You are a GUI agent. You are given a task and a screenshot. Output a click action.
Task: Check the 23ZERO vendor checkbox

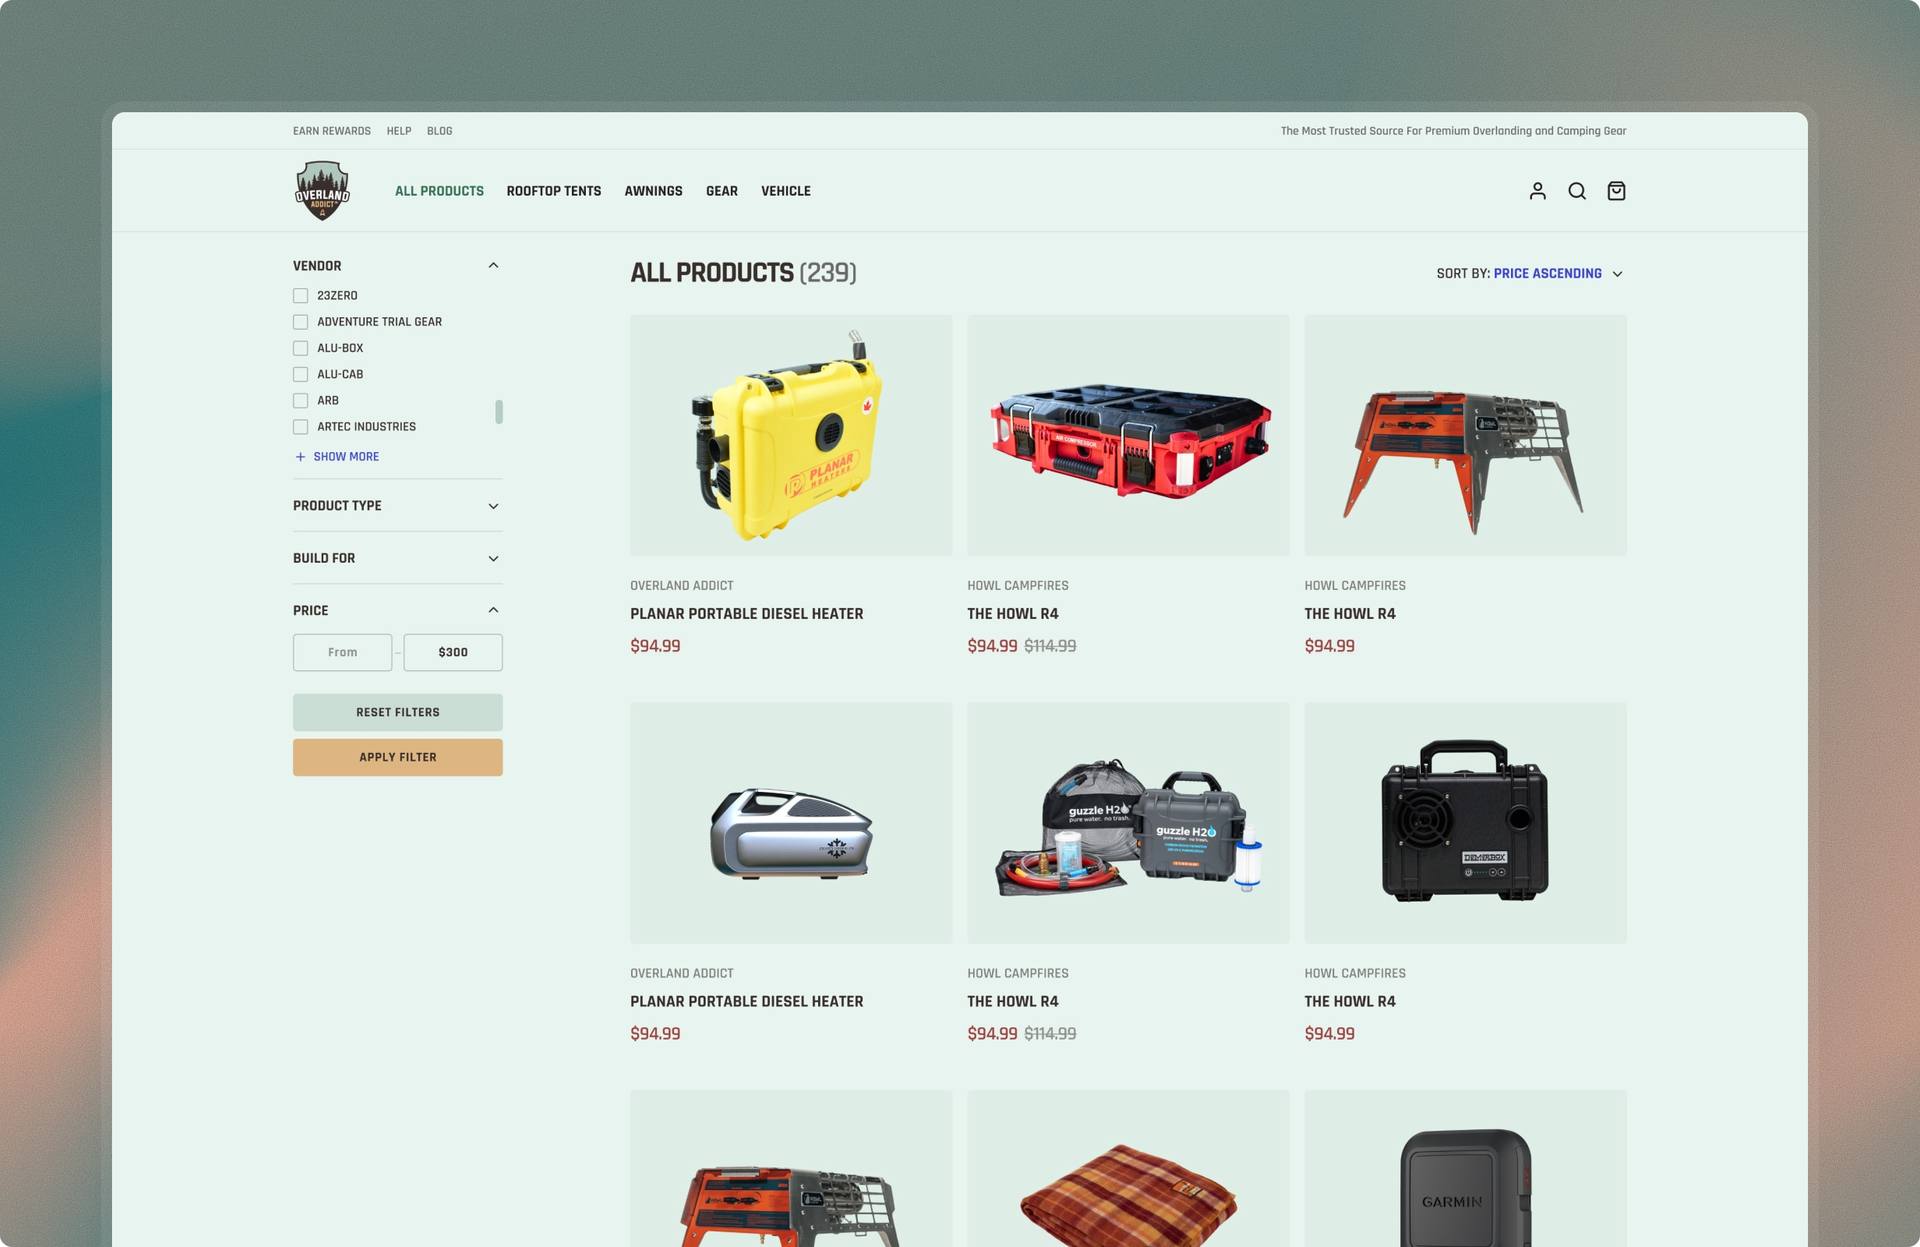click(300, 295)
